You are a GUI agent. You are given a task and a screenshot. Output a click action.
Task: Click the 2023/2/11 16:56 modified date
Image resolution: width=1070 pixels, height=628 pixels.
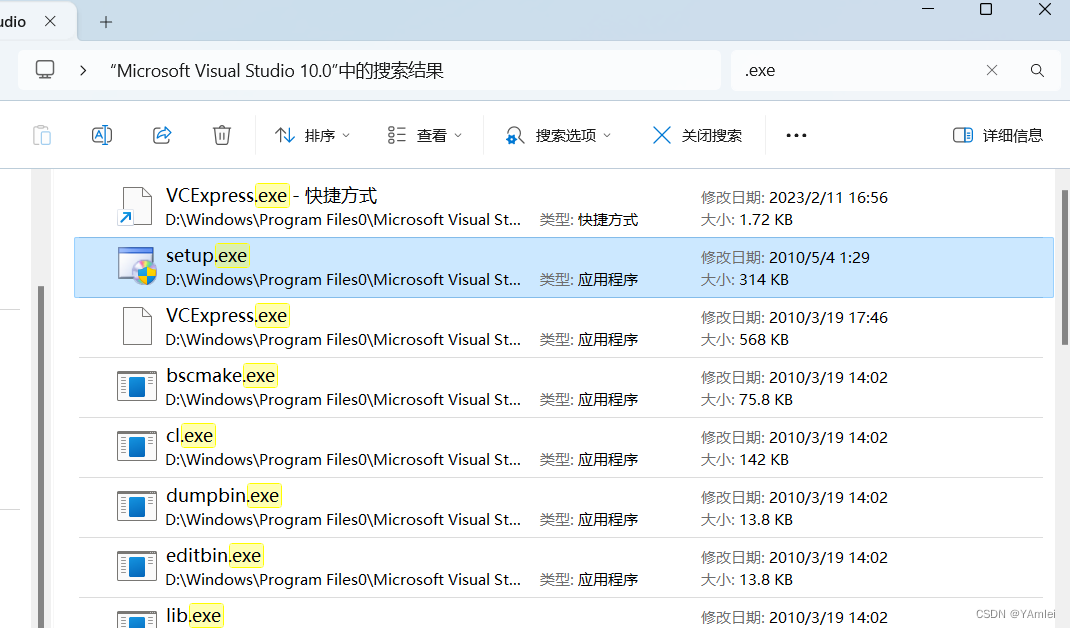click(x=828, y=198)
